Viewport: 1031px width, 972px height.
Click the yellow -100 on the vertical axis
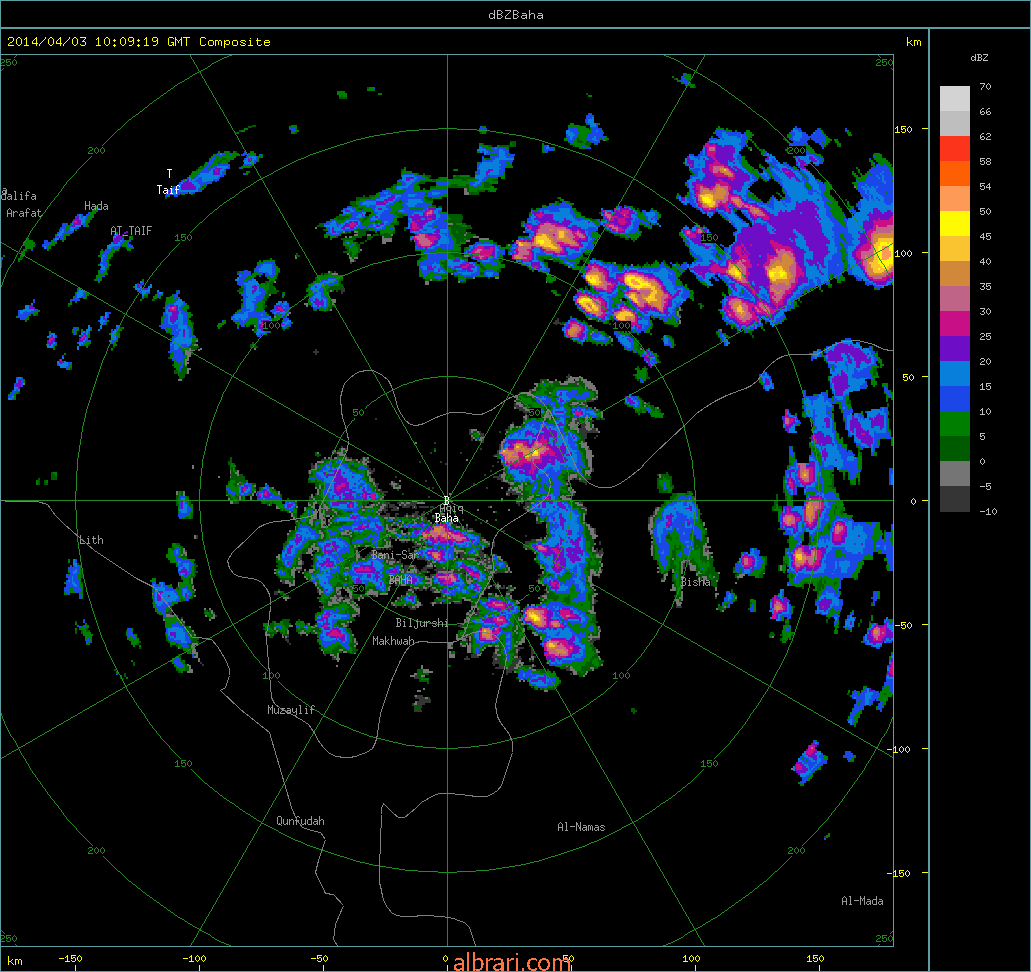(898, 749)
